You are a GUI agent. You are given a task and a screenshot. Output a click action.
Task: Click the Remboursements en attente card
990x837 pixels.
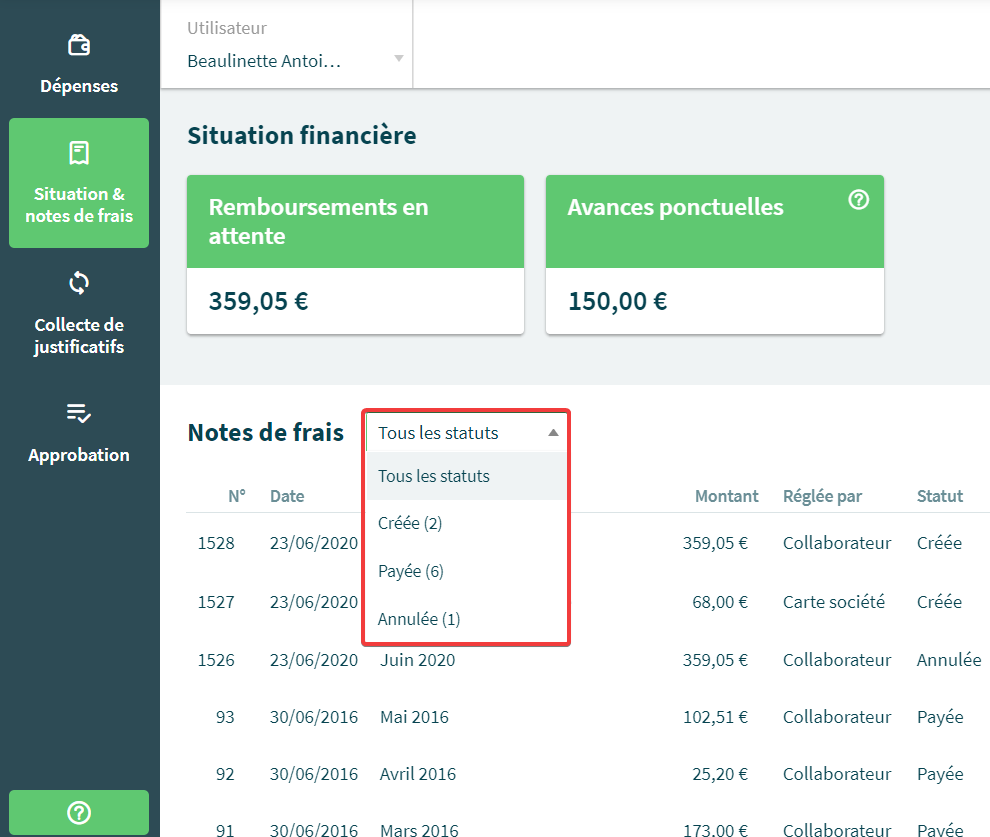355,254
